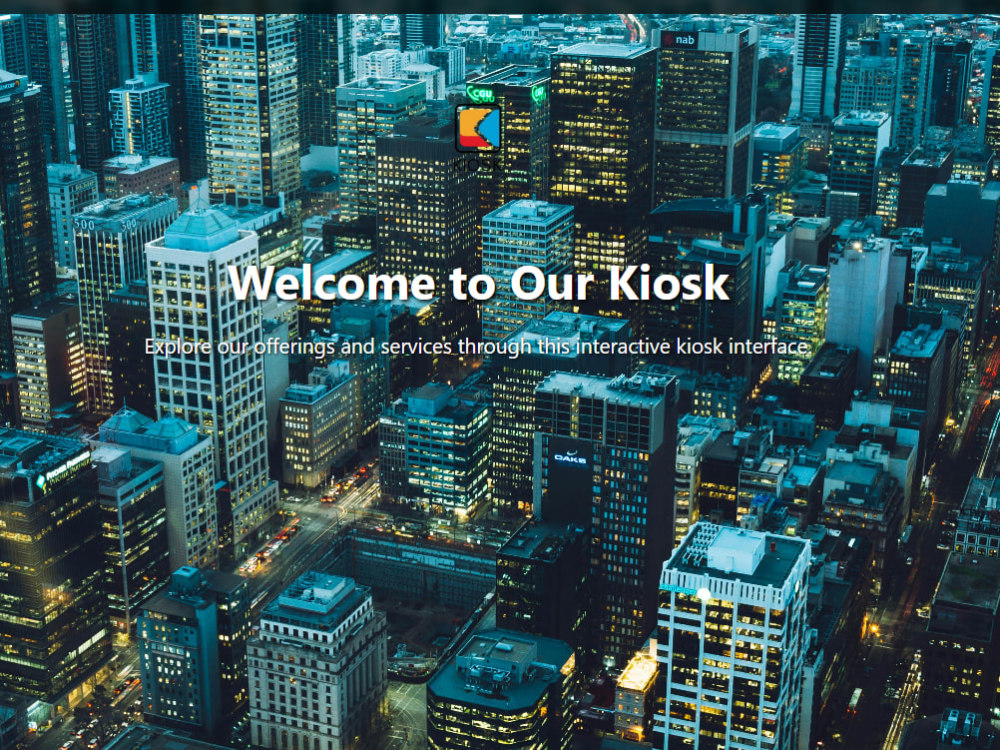Click the "Welcome to Our Kiosk" heading
The height and width of the screenshot is (750, 1000).
point(479,283)
